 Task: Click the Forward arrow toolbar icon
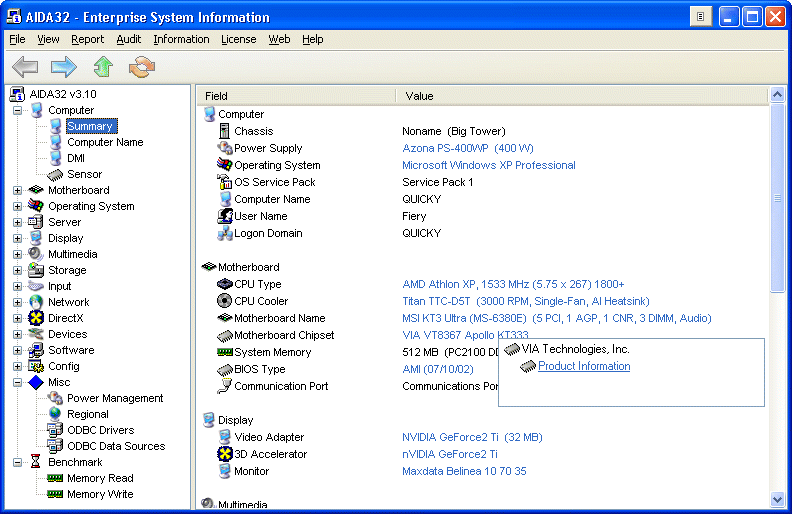click(x=64, y=67)
